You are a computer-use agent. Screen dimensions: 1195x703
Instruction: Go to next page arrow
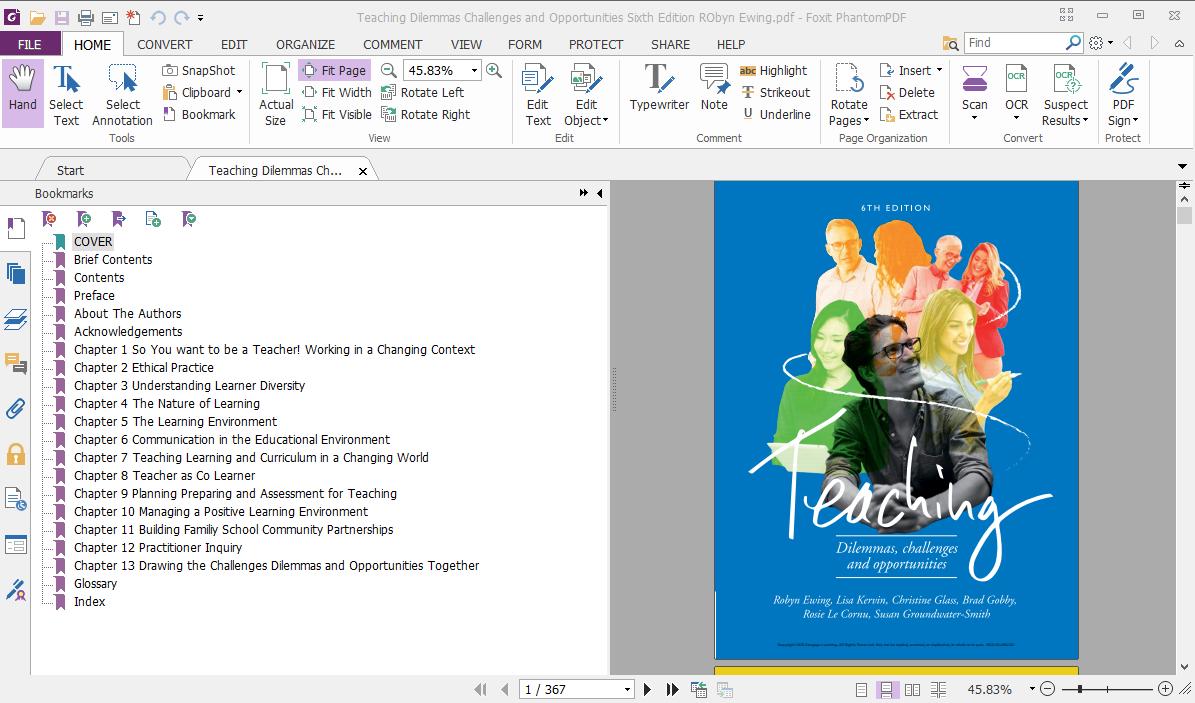tap(648, 689)
